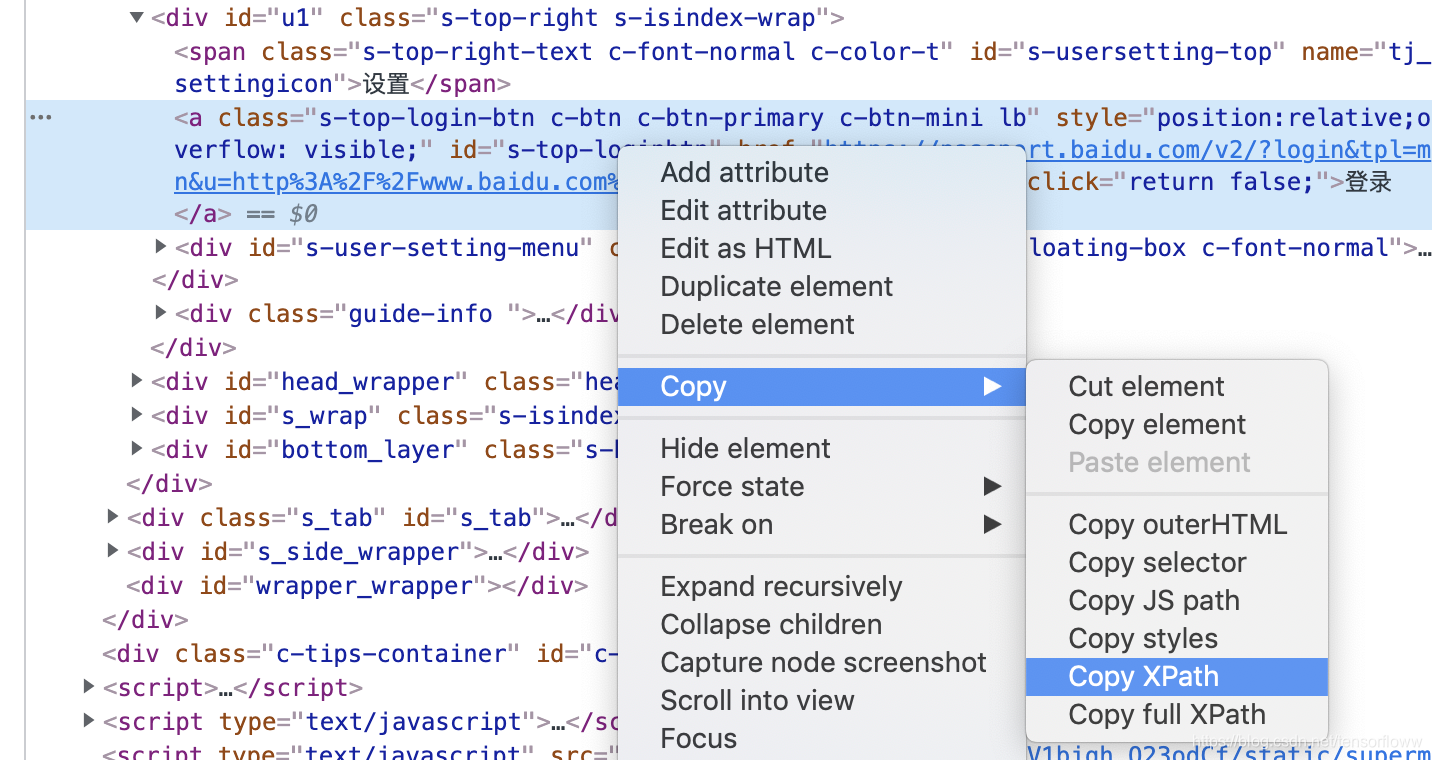Image resolution: width=1432 pixels, height=760 pixels.
Task: Click the Force state submenu arrow
Action: (x=992, y=486)
